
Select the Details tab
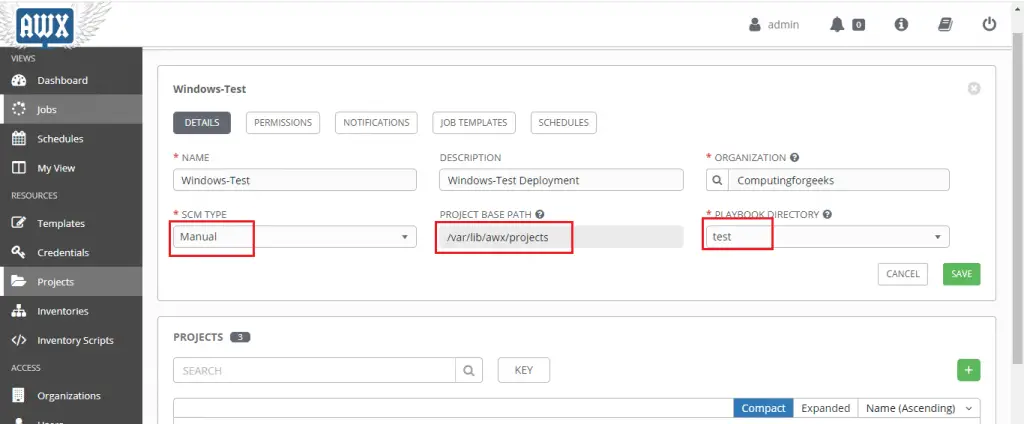(x=202, y=123)
